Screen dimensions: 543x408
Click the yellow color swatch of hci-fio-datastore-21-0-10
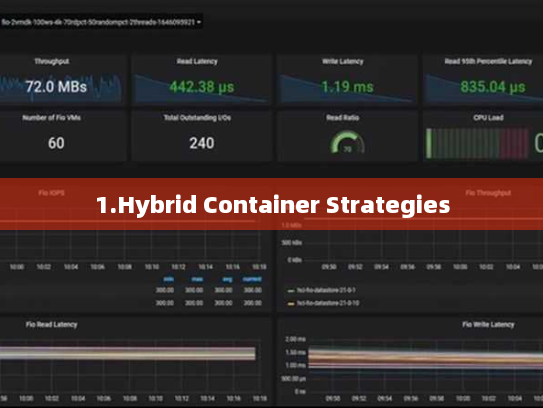click(291, 304)
